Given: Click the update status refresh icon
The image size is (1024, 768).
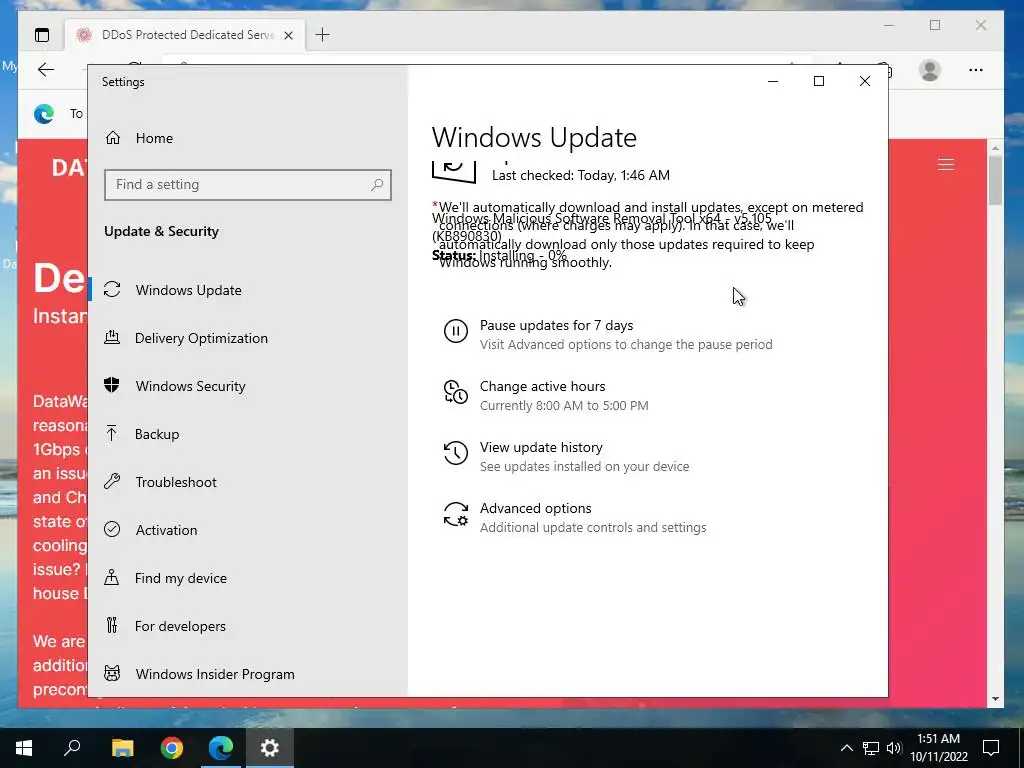Looking at the screenshot, I should pos(454,171).
